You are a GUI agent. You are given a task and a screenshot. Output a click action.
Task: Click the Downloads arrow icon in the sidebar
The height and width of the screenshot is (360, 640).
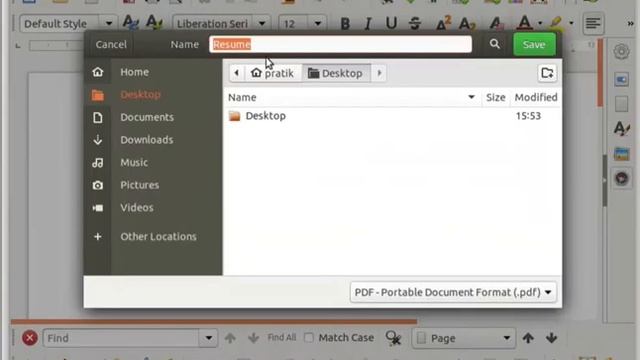(98, 140)
